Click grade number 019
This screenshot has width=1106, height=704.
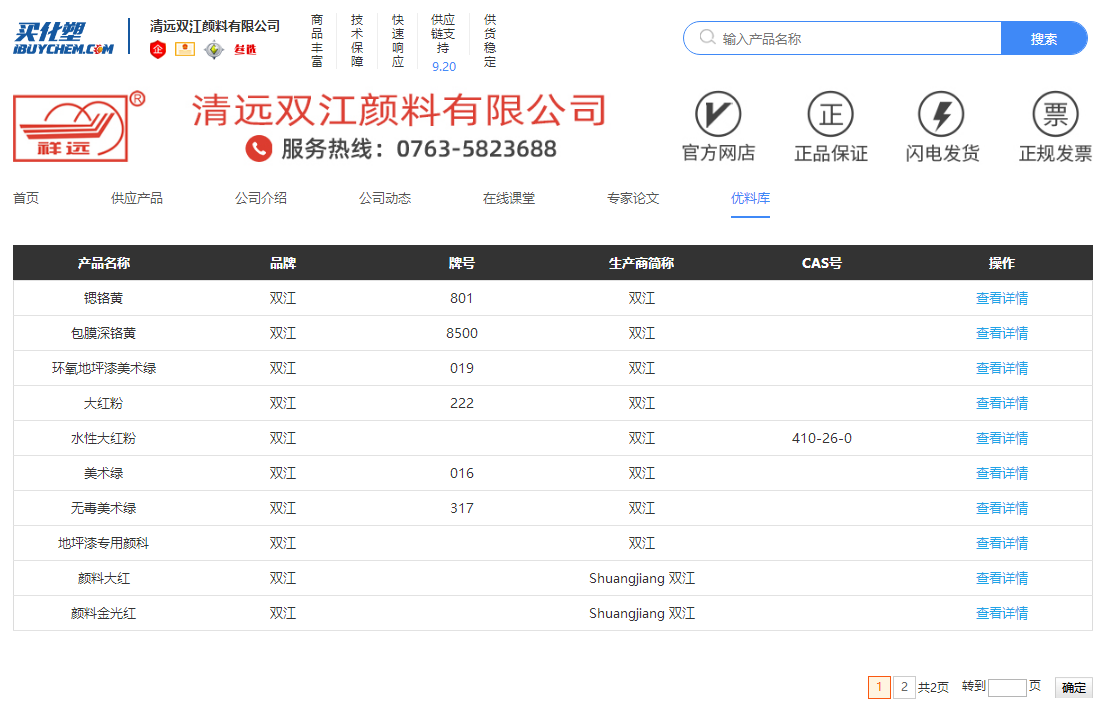coord(462,368)
